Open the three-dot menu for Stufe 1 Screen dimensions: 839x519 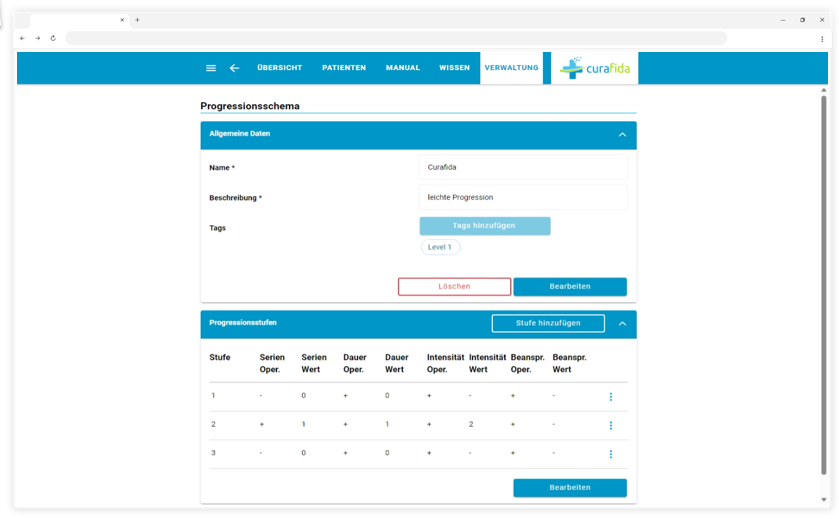point(611,396)
